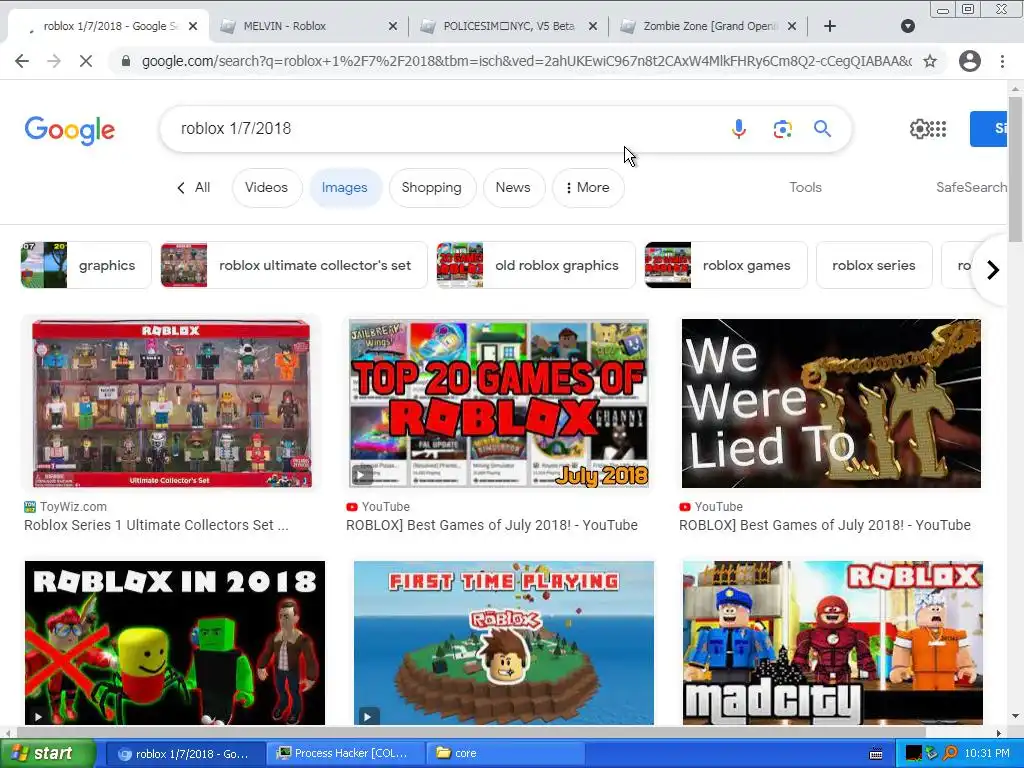Click the taskbar clock 10:31 PM

point(987,754)
